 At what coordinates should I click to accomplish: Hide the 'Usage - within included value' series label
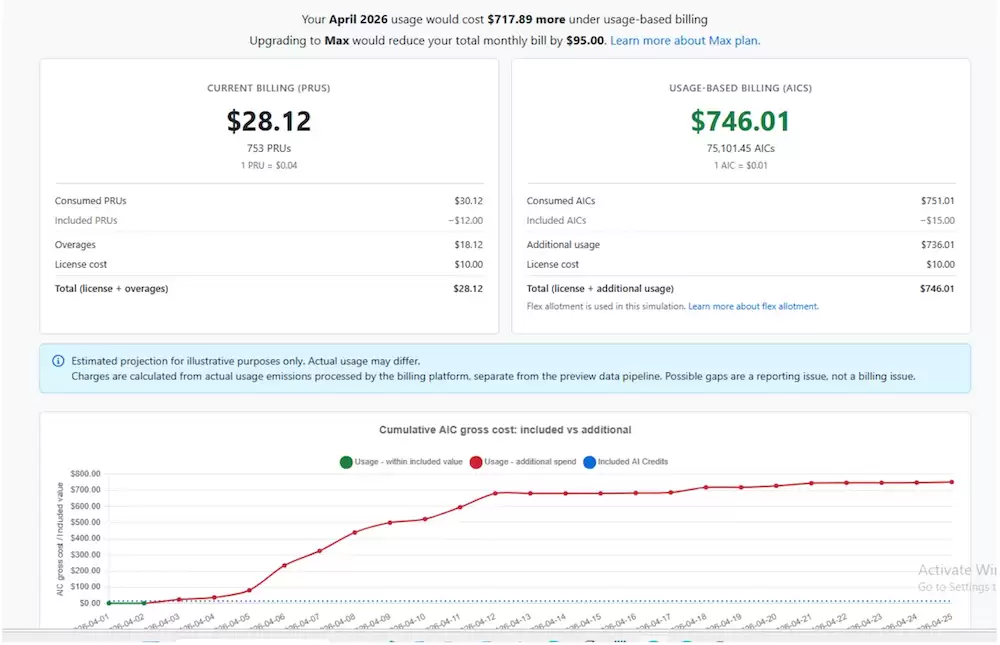pyautogui.click(x=408, y=462)
